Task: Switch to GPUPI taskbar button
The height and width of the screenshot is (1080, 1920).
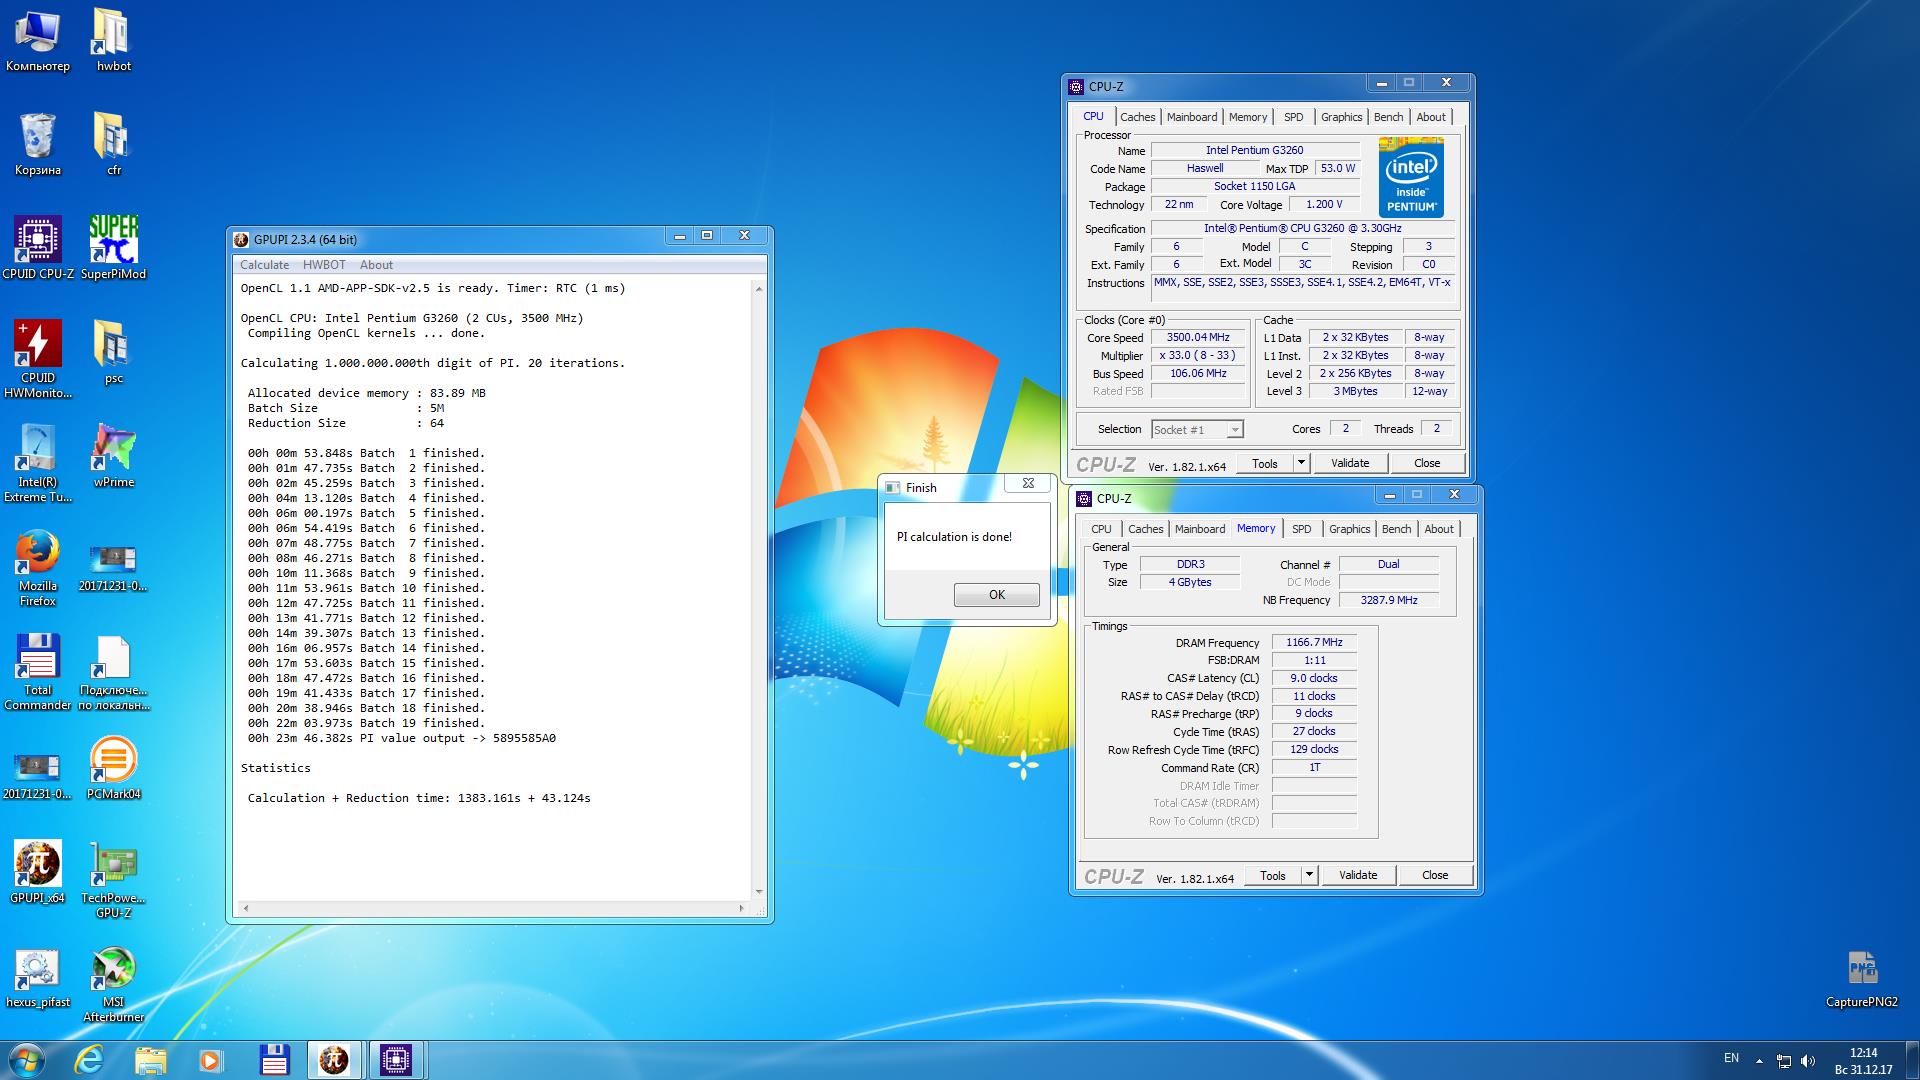Action: click(334, 1059)
